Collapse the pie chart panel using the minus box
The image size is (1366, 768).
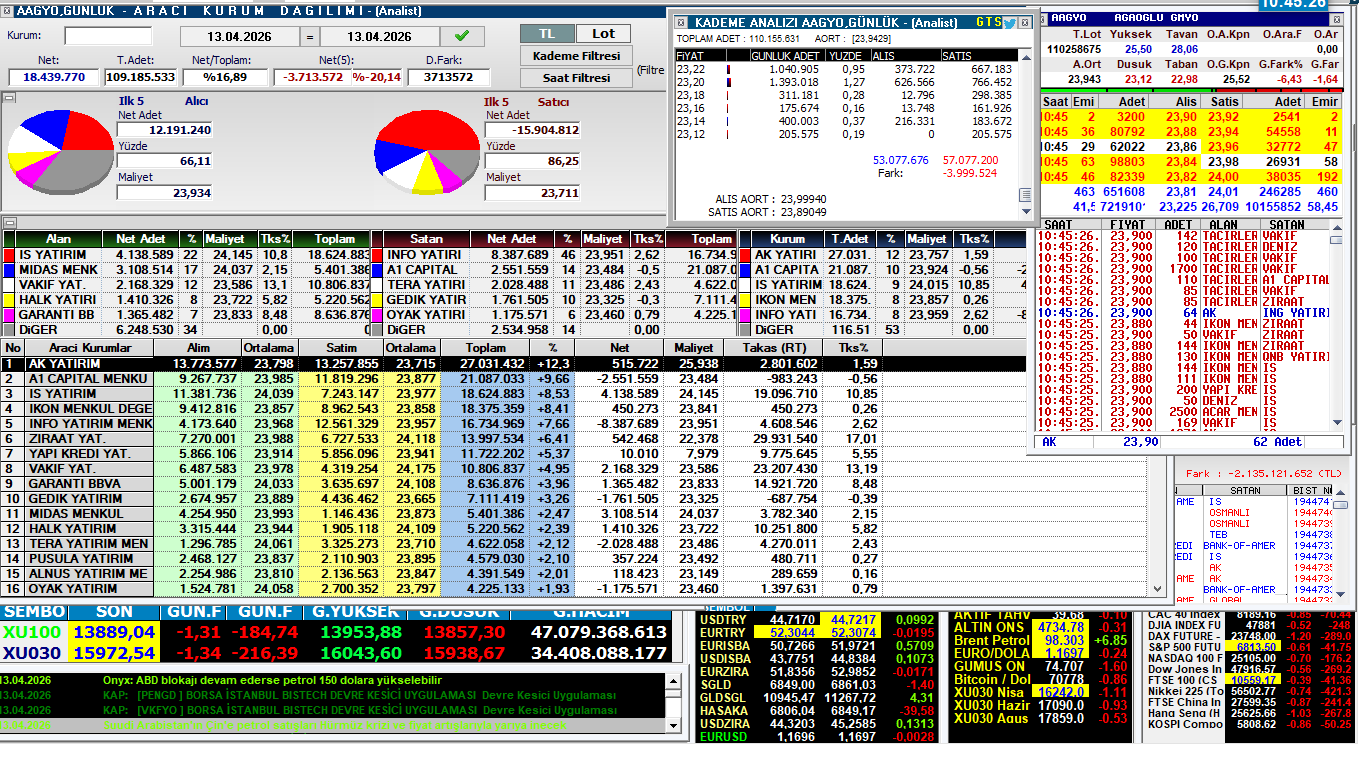[x=8, y=98]
